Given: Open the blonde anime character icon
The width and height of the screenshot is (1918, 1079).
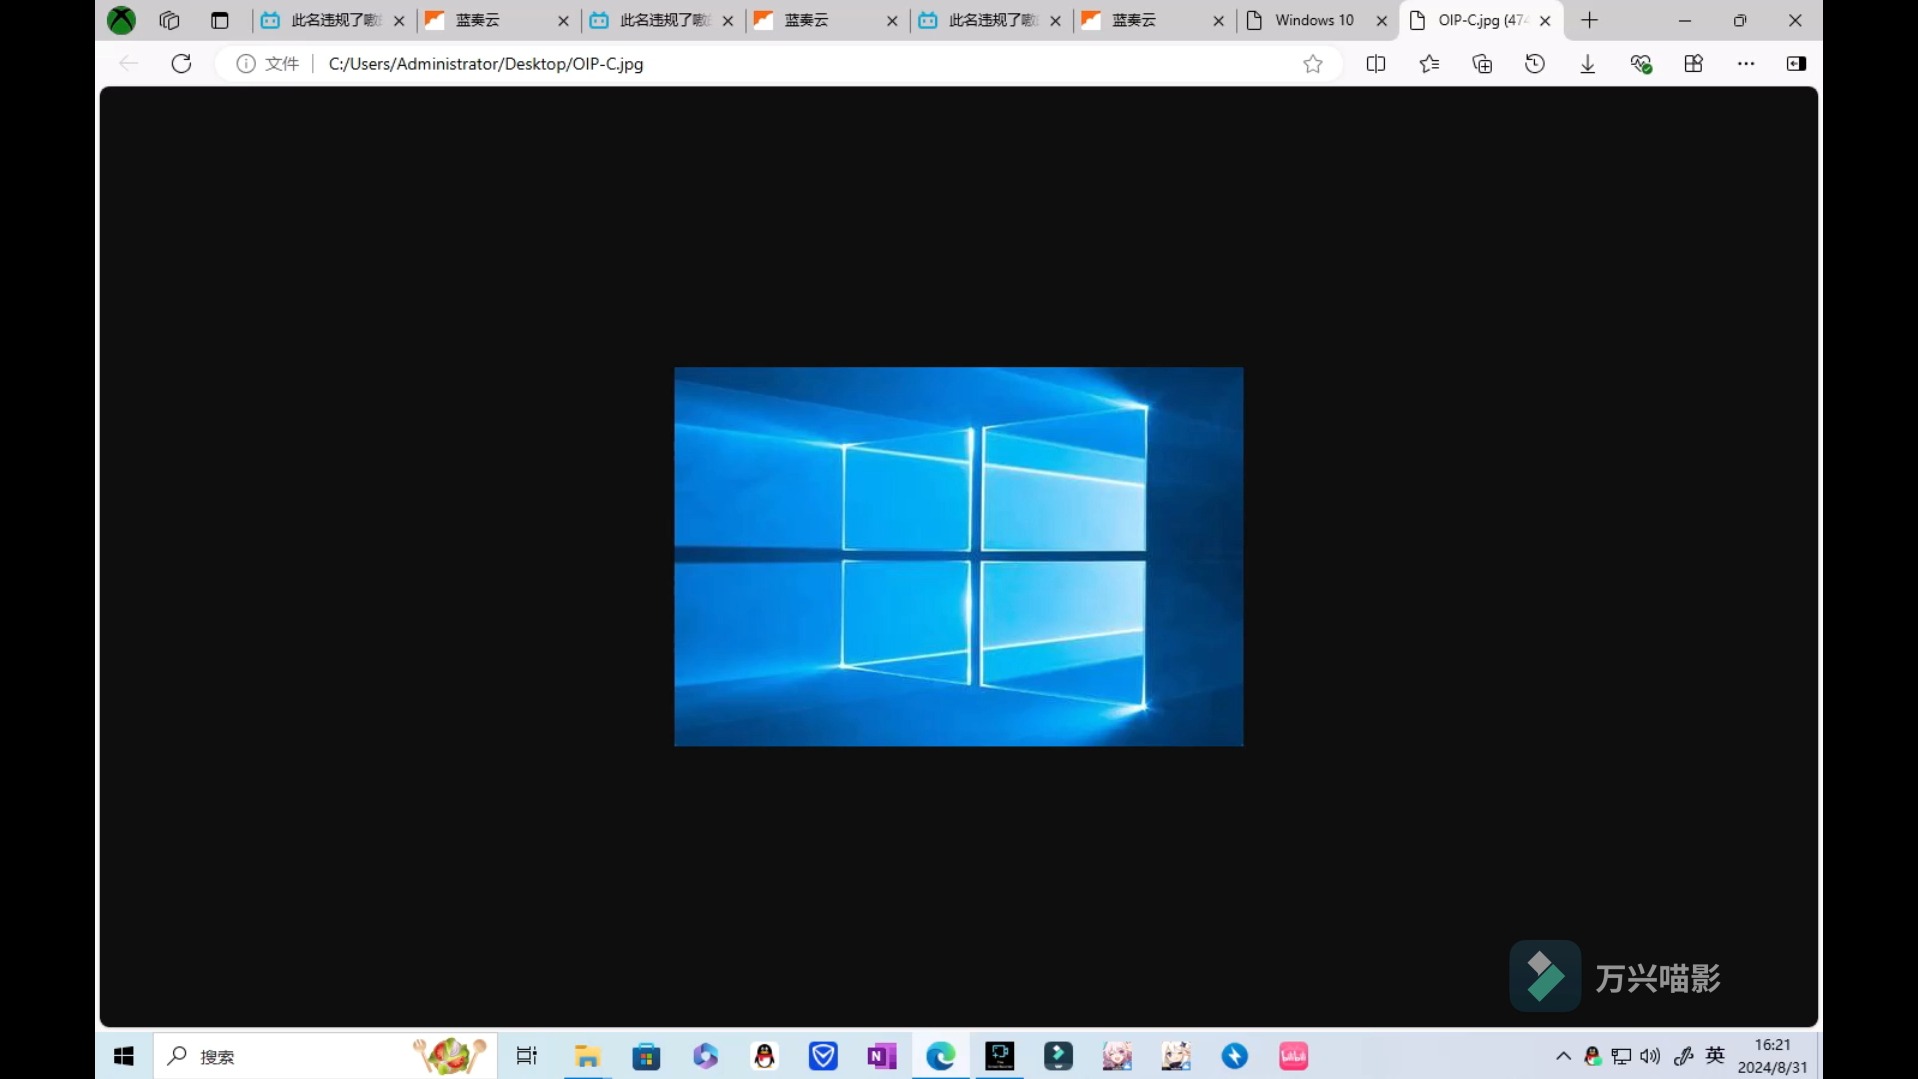Looking at the screenshot, I should pyautogui.click(x=1176, y=1056).
